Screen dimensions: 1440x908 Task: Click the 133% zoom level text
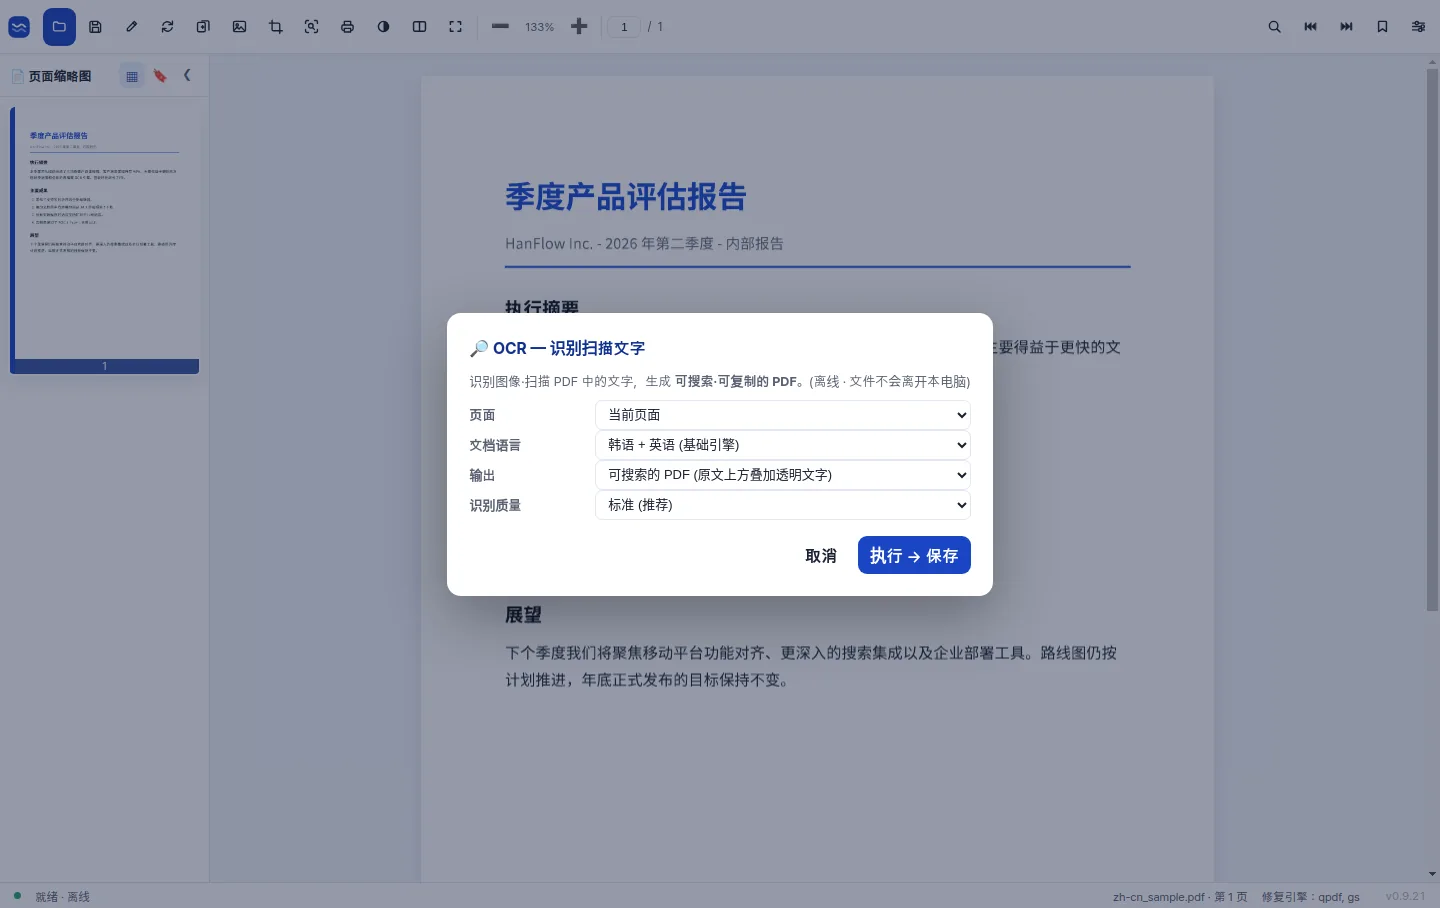[539, 27]
